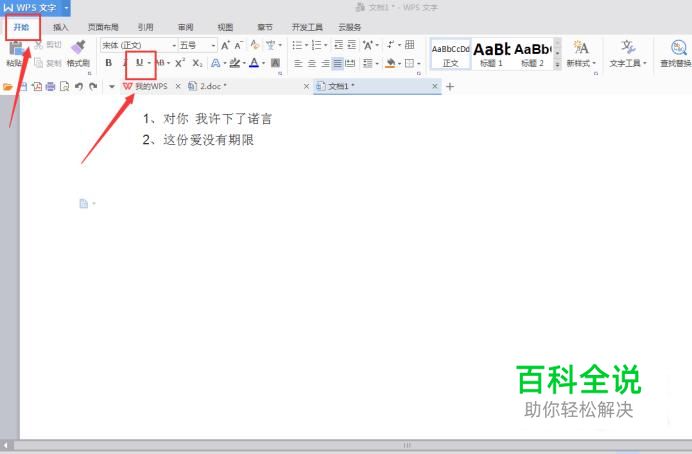The height and width of the screenshot is (454, 692).
Task: Click the undo arrow icon
Action: point(79,86)
